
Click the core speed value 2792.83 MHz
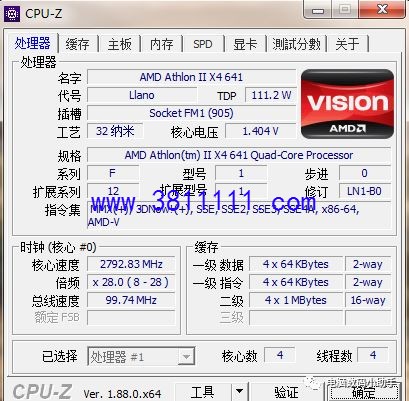(x=131, y=264)
